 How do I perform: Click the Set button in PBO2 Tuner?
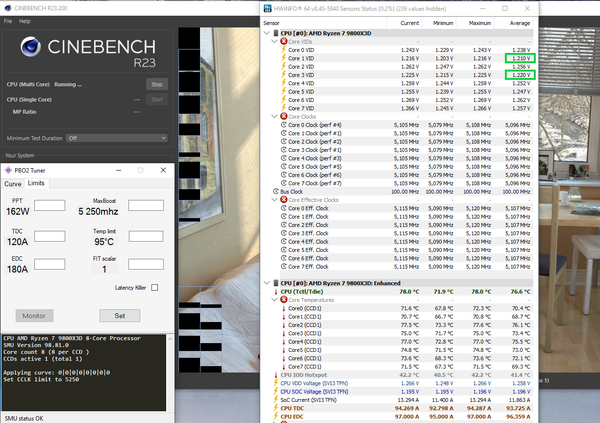pyautogui.click(x=120, y=316)
